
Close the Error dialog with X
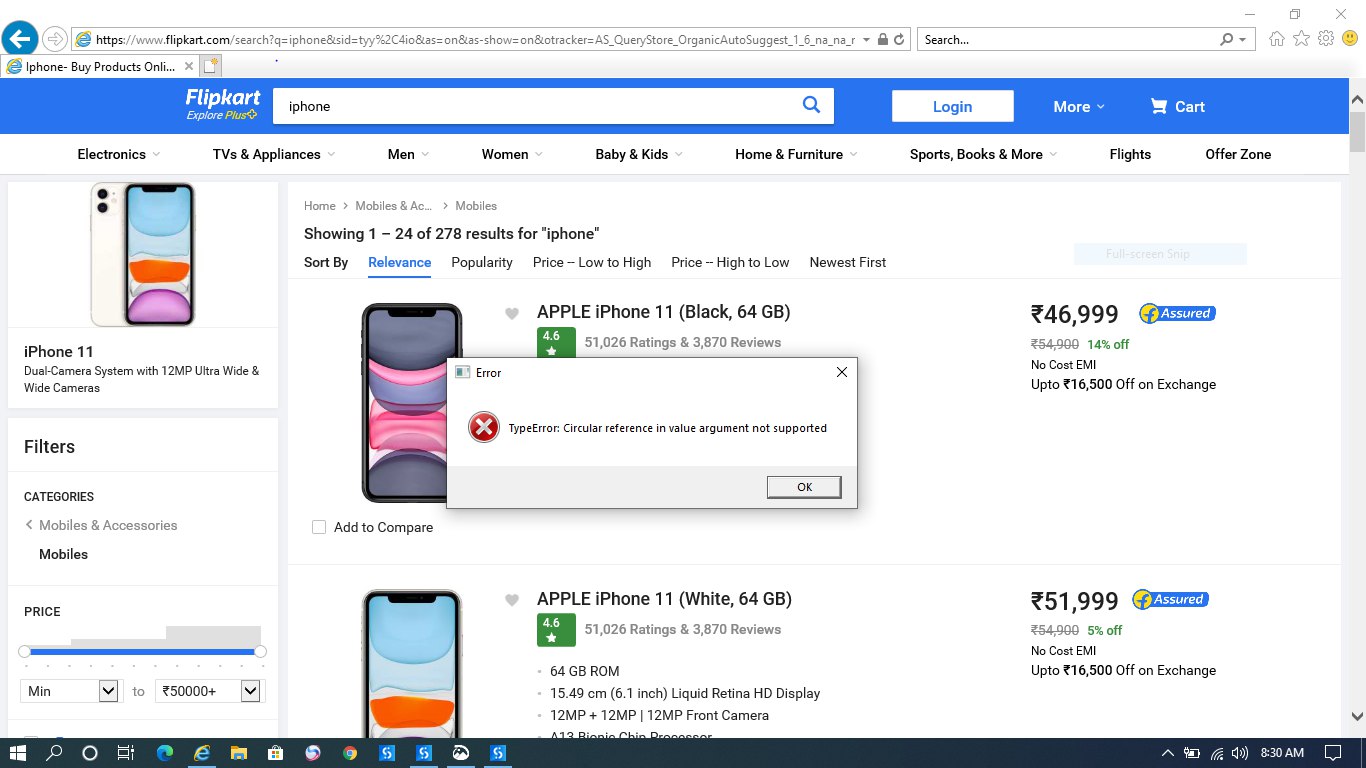(841, 372)
